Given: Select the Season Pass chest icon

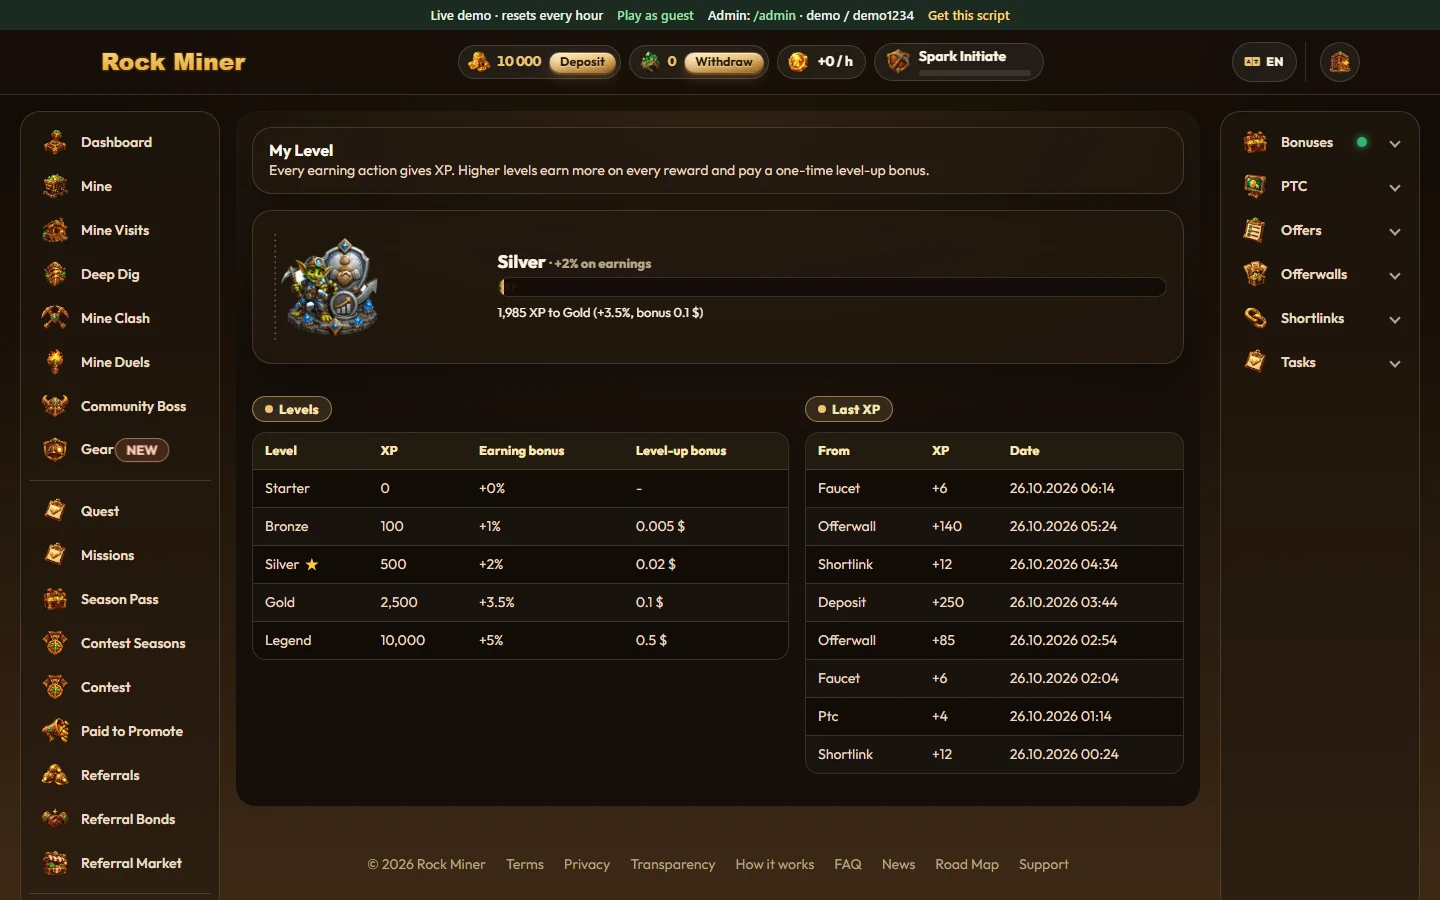Looking at the screenshot, I should point(55,599).
